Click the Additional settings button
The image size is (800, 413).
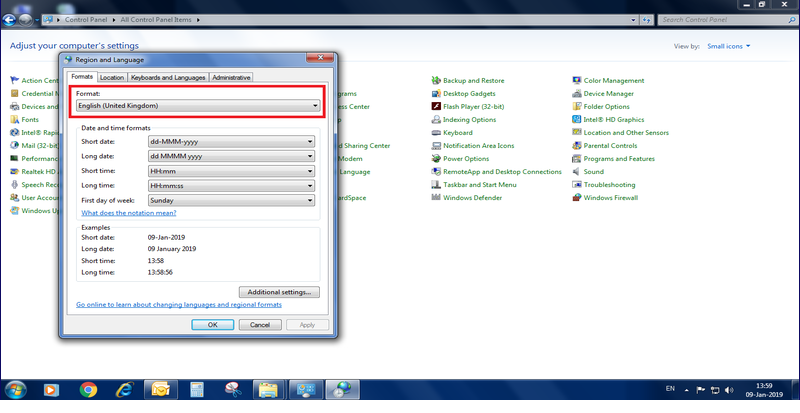tap(279, 292)
